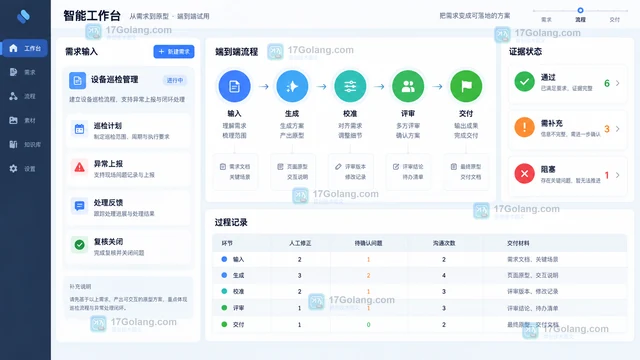This screenshot has width=640, height=360.
Task: Click the 把需求变成可落地的方案 header text
Action: pos(475,16)
